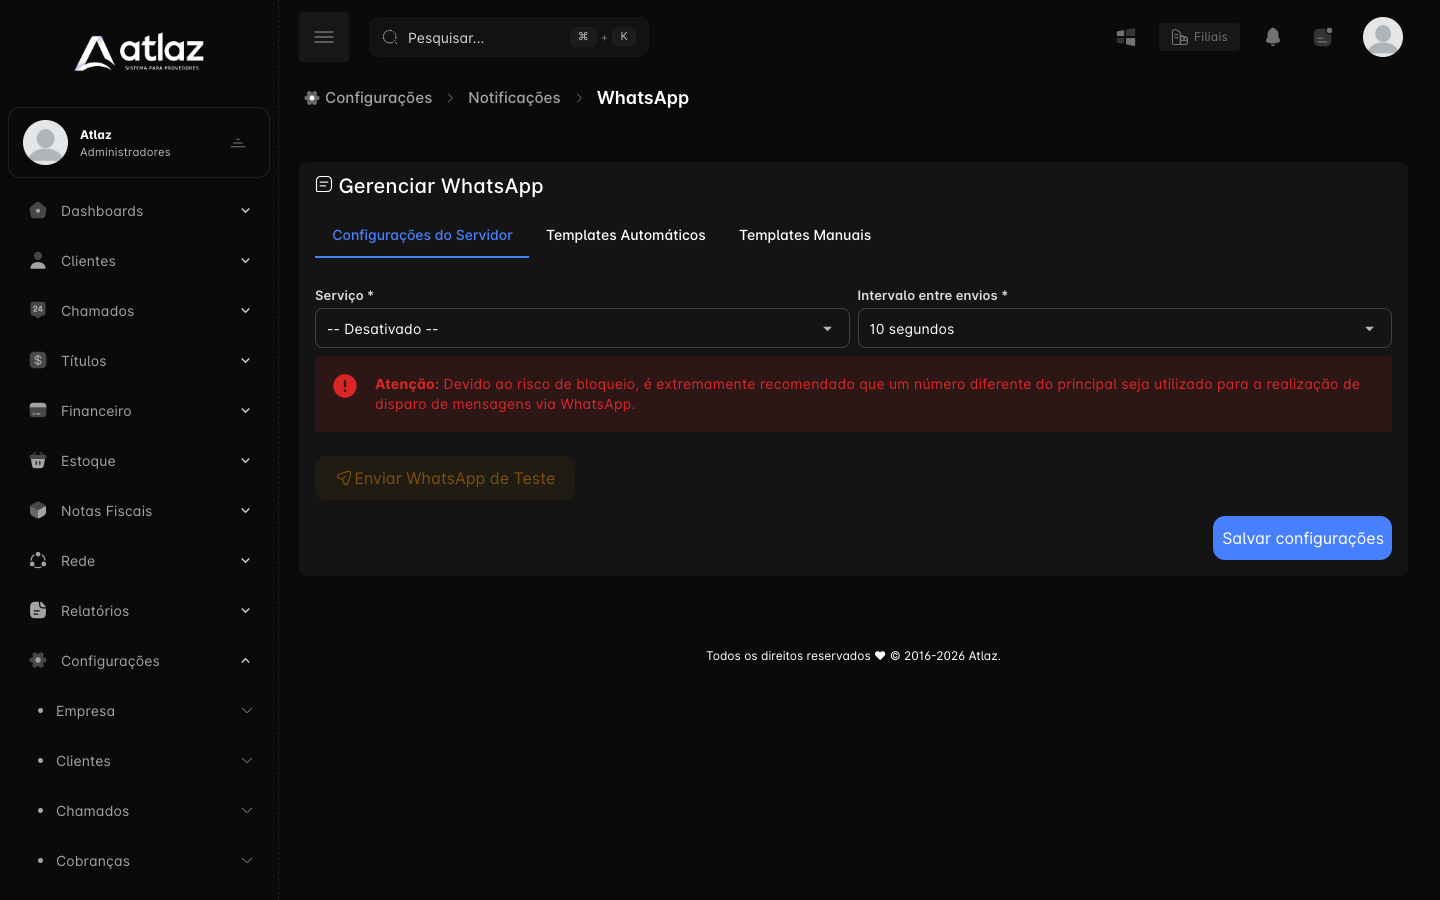Click the Rede network icon
Image resolution: width=1440 pixels, height=900 pixels.
click(38, 560)
